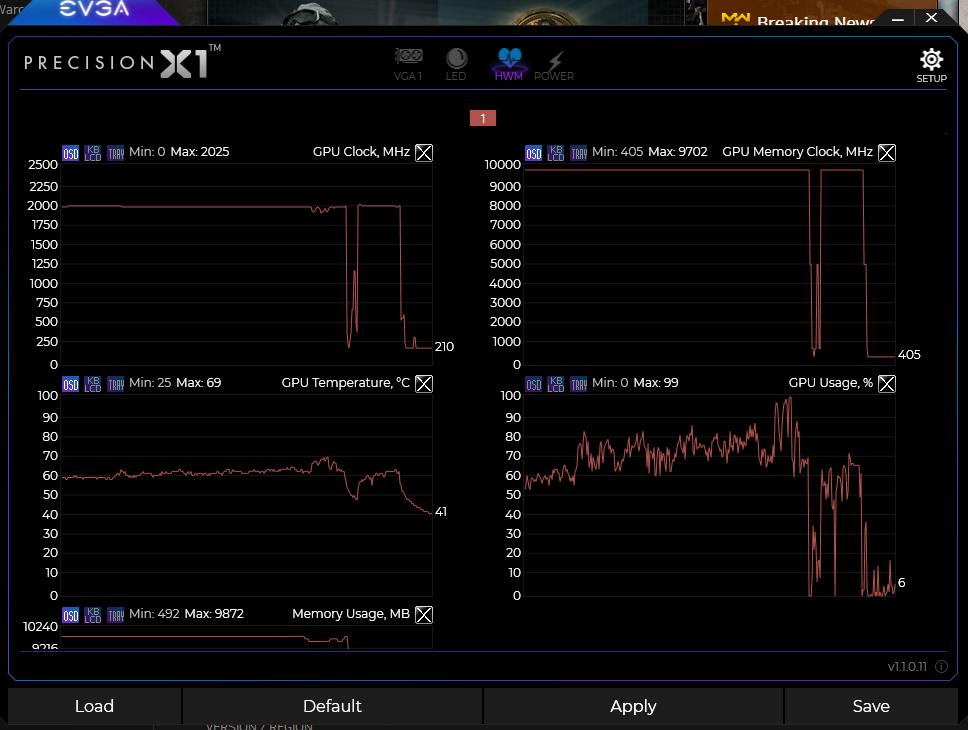Screen dimensions: 968x730
Task: Open SETUP gear settings
Action: (931, 65)
